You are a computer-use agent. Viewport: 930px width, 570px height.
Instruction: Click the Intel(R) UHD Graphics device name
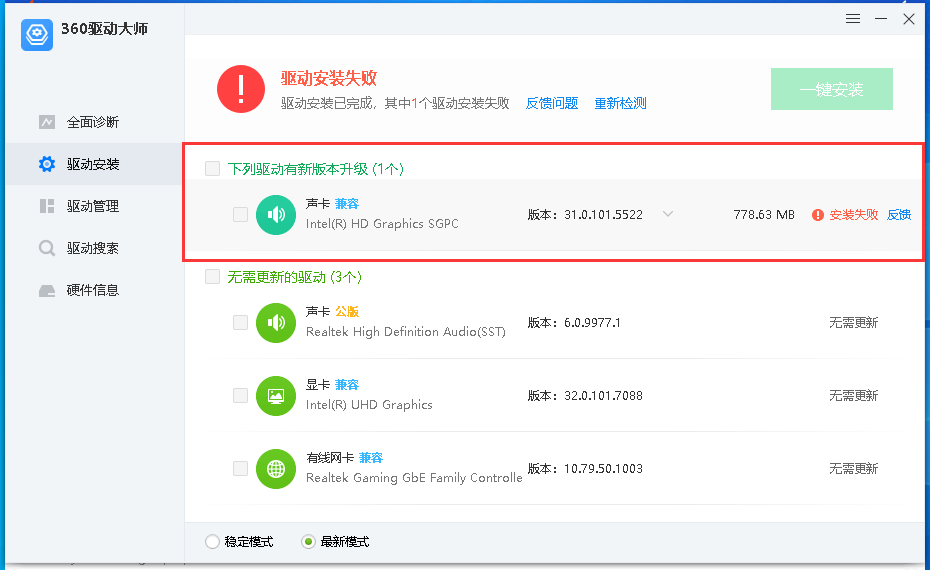tap(369, 405)
